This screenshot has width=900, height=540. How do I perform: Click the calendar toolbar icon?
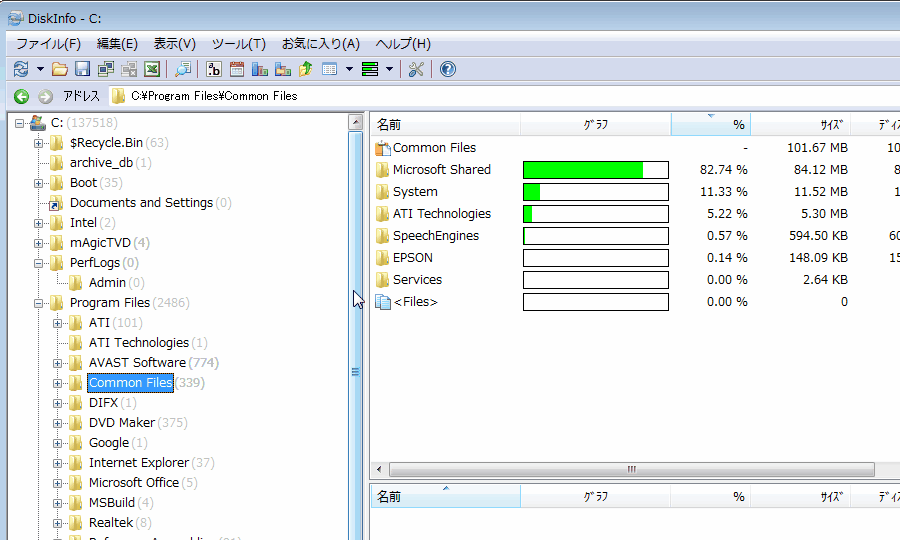237,69
